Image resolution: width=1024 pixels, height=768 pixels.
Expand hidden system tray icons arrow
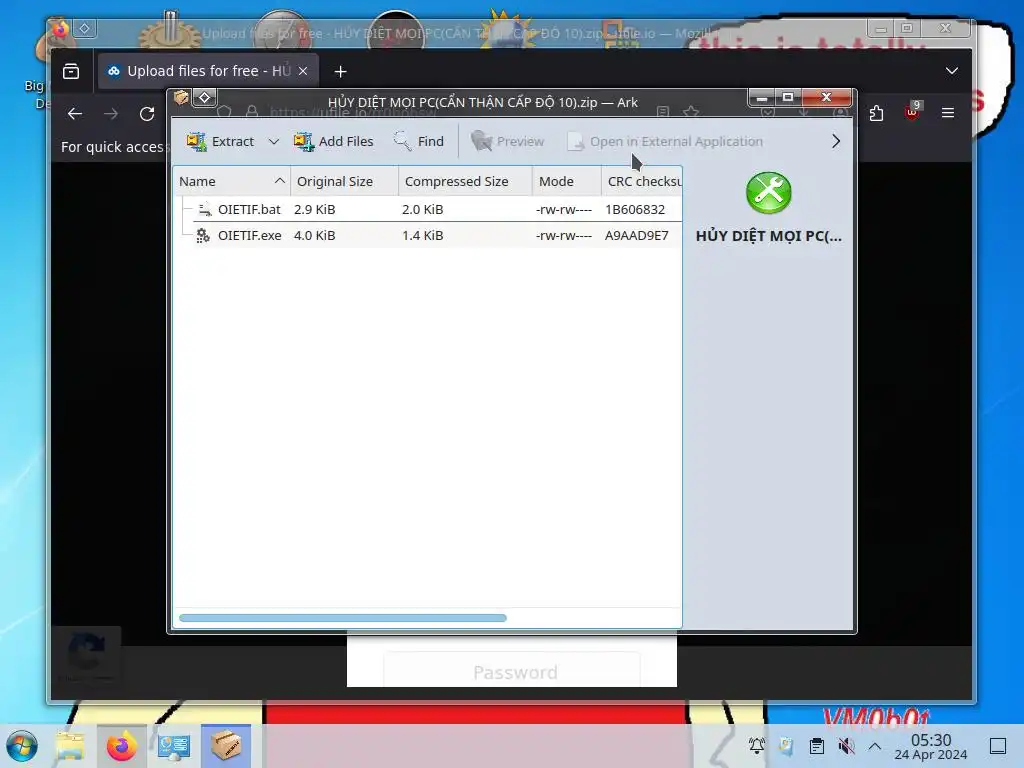pos(875,746)
